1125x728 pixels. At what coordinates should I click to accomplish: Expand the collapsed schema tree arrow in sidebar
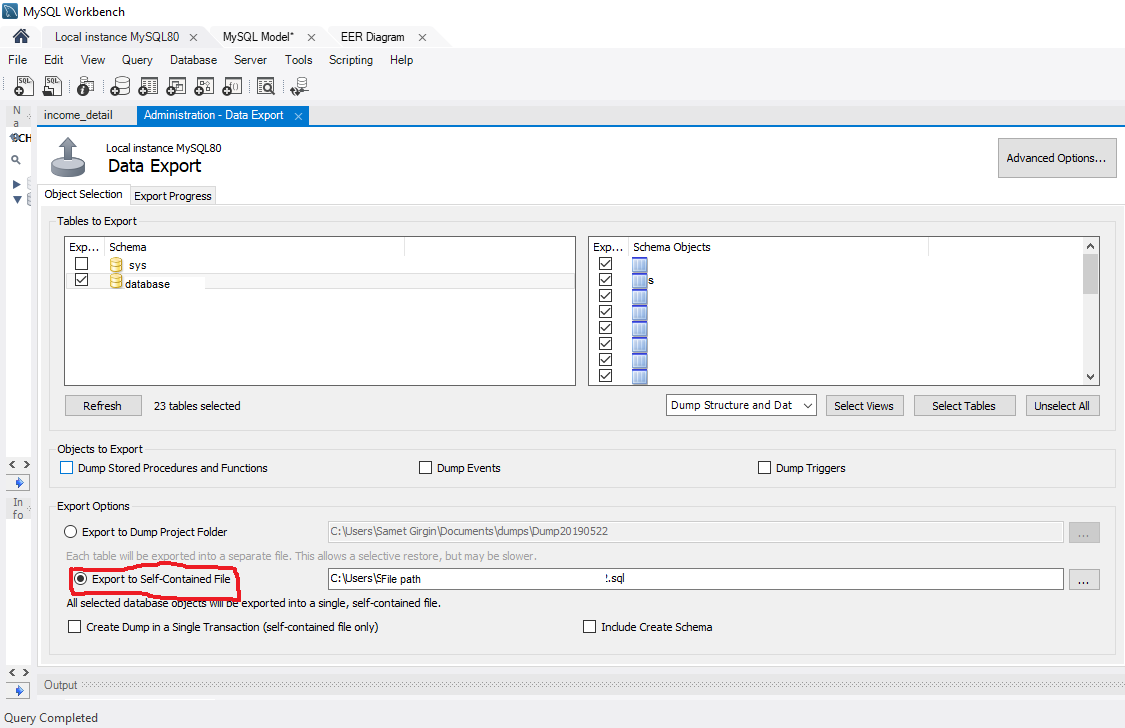(x=17, y=184)
